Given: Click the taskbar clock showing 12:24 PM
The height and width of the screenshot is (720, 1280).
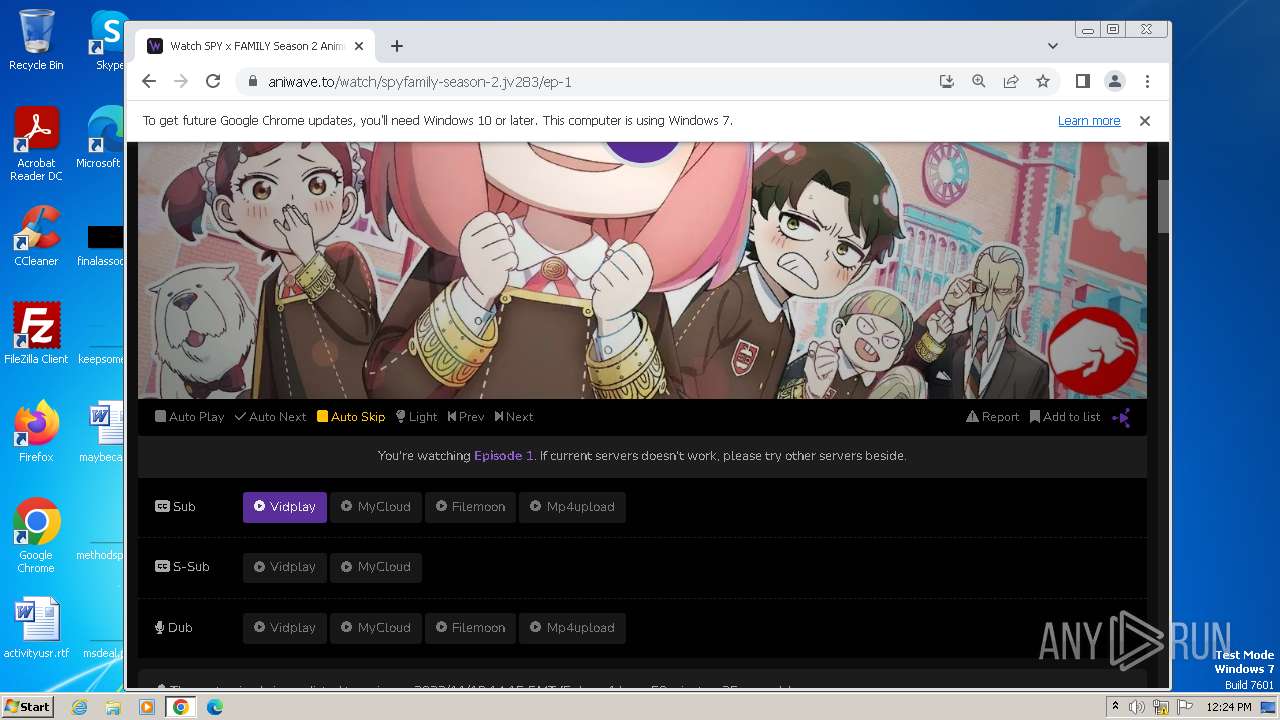Looking at the screenshot, I should point(1229,707).
